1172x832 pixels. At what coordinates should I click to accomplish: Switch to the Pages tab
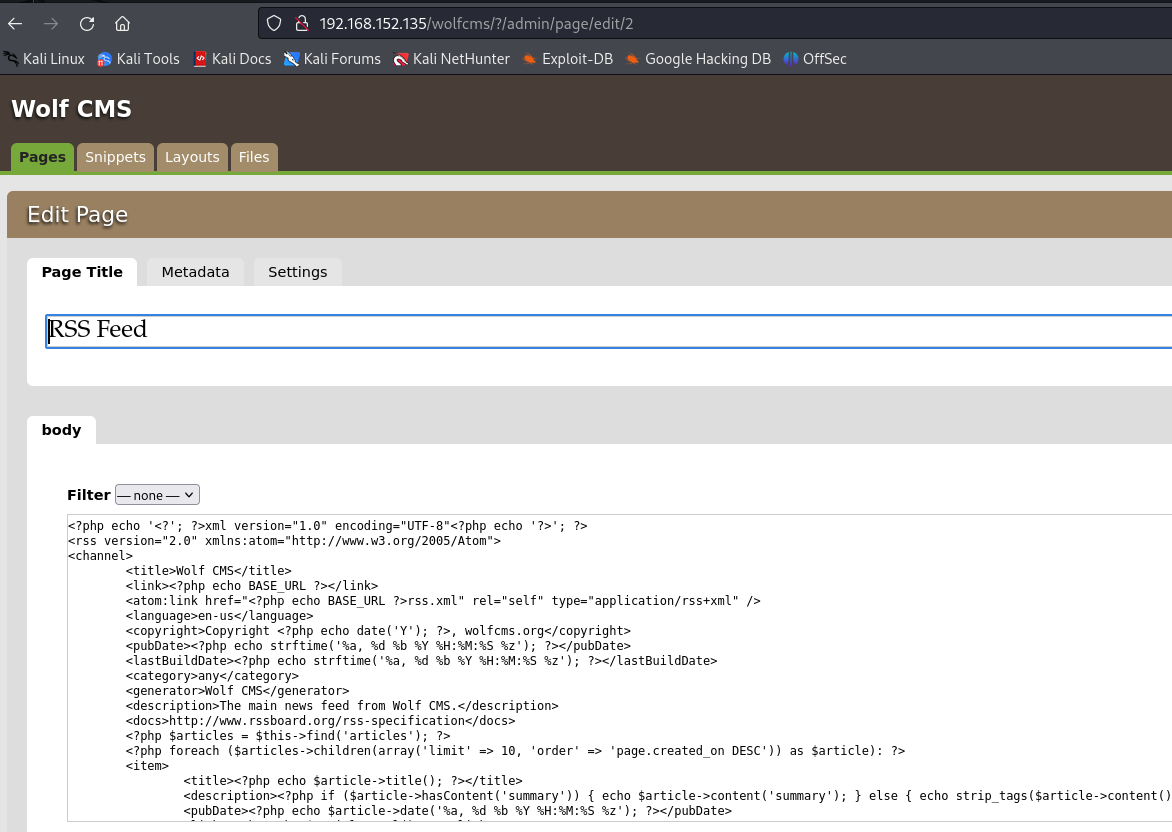(43, 157)
